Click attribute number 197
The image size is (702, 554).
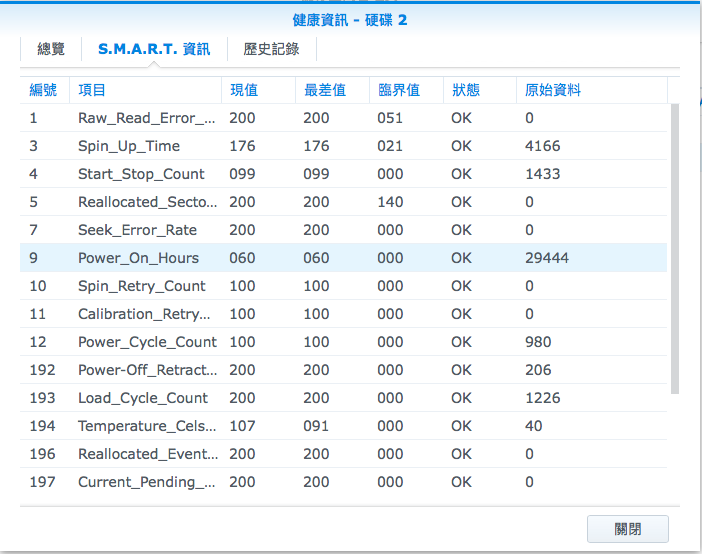point(43,481)
